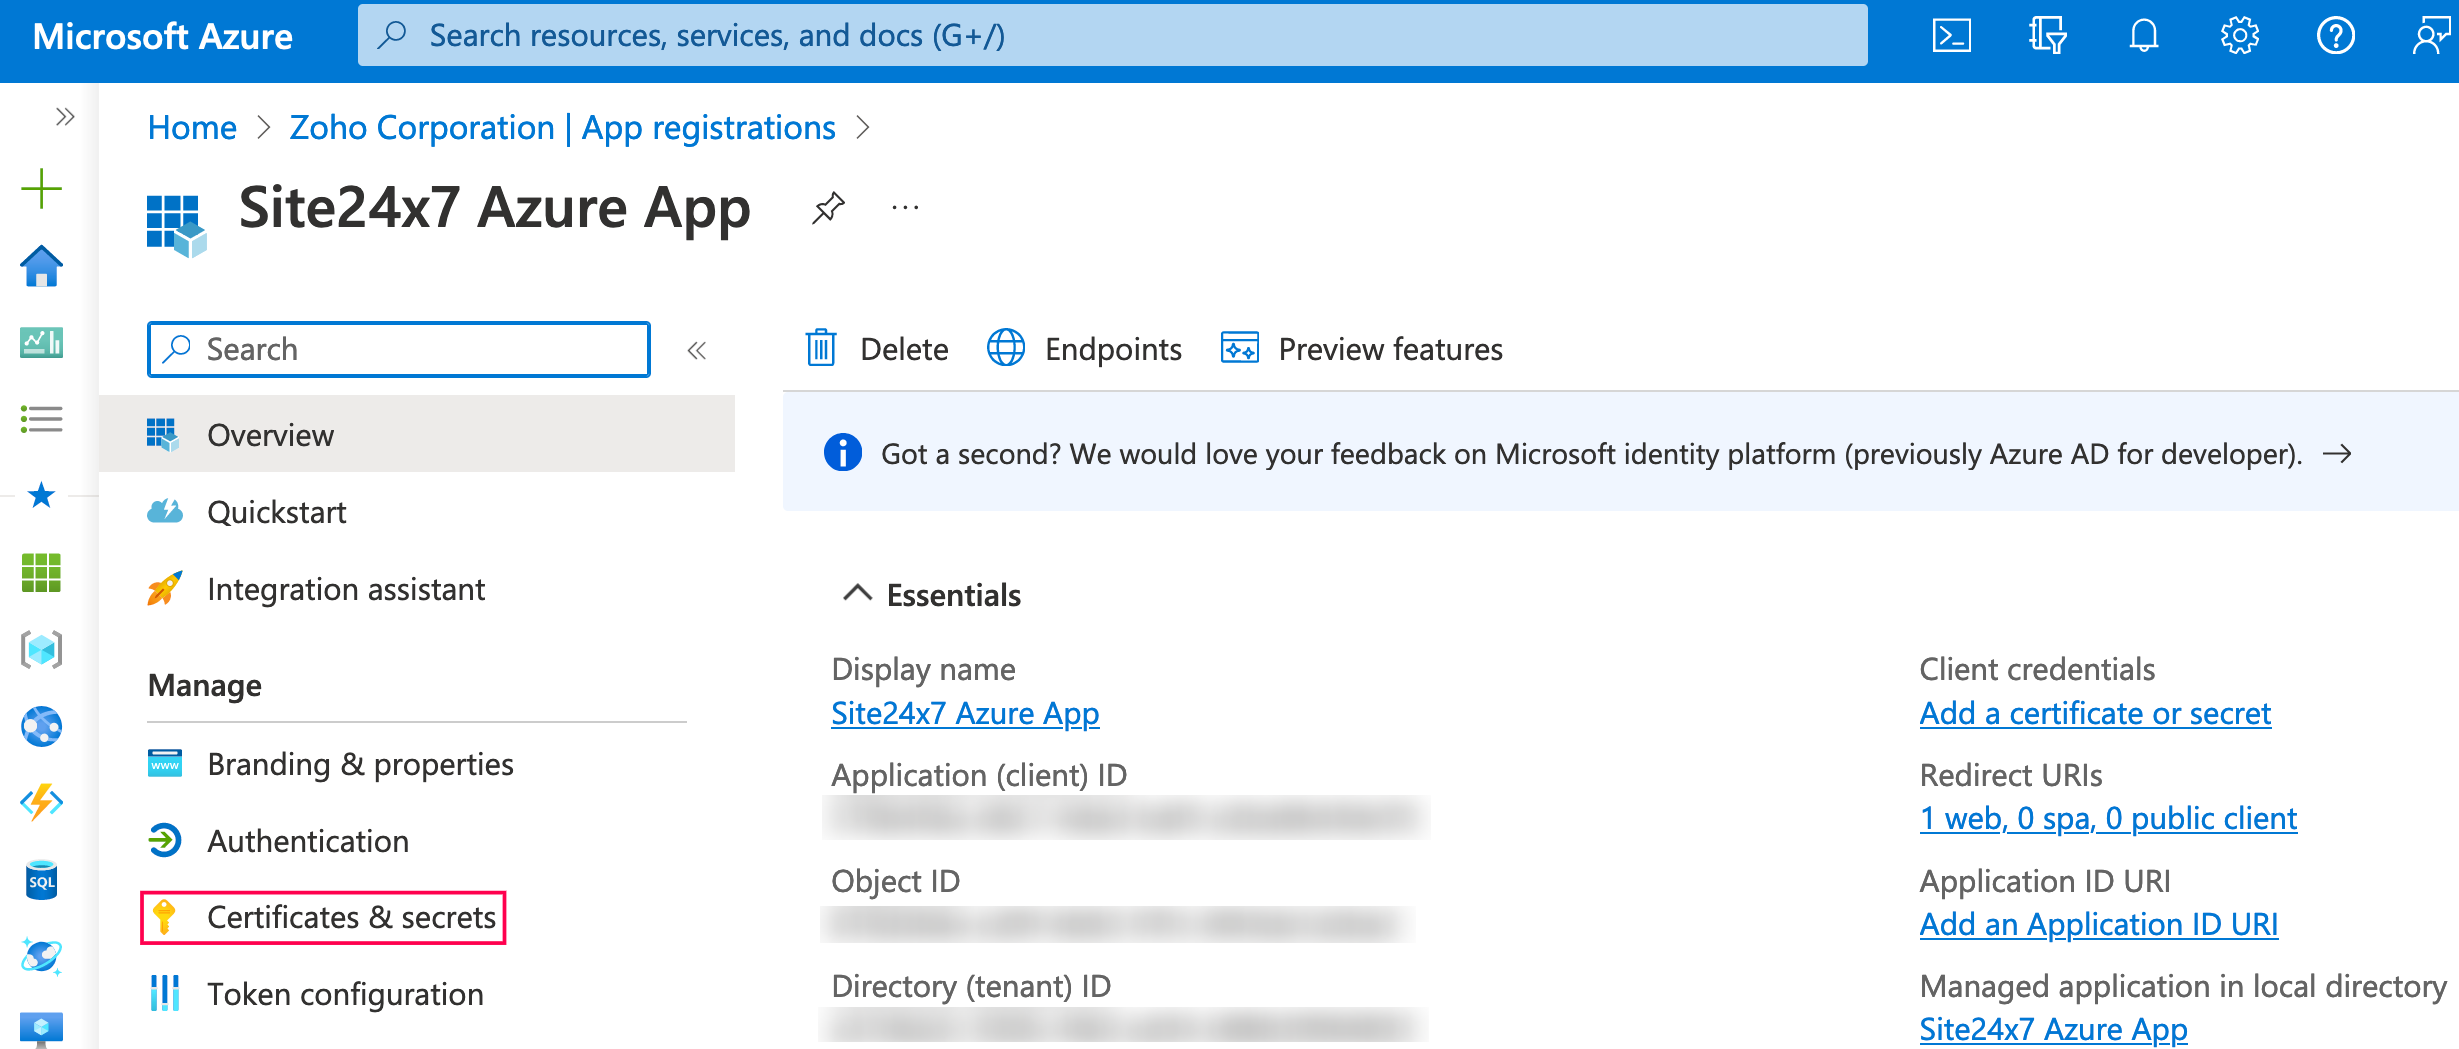Viewport: 2459px width, 1049px height.
Task: Click the Add a certificate or secret link
Action: tap(2095, 713)
